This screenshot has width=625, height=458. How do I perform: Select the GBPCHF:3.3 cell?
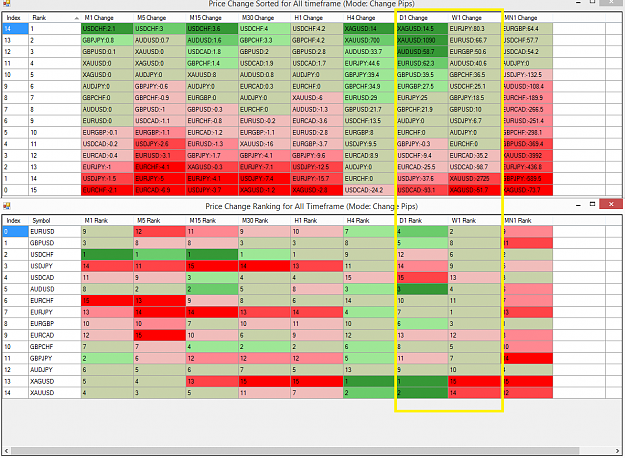click(x=264, y=40)
